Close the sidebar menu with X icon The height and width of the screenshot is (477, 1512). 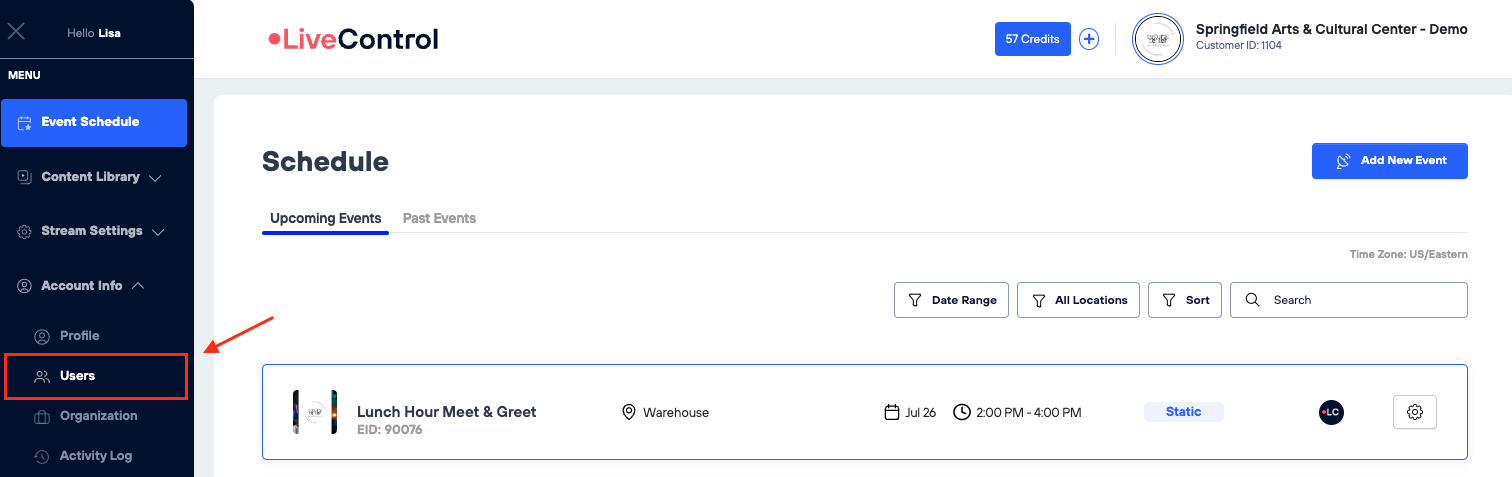click(x=16, y=31)
